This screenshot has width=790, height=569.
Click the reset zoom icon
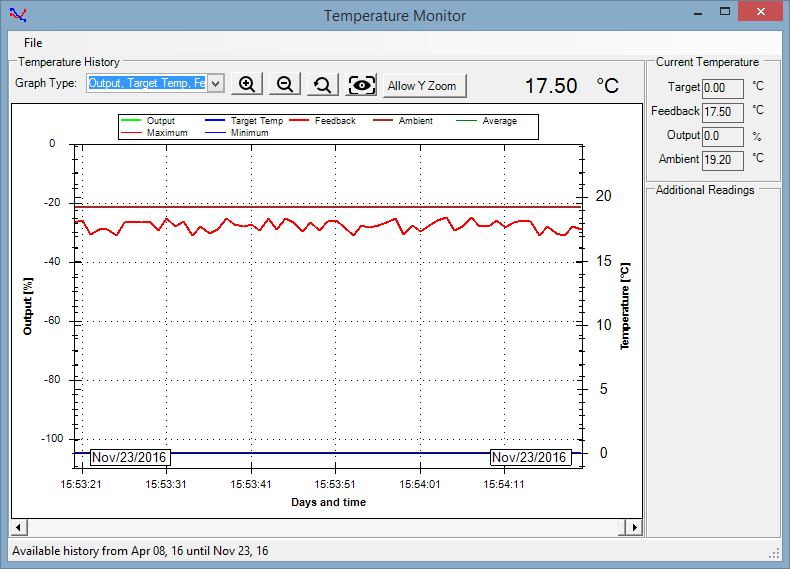[322, 84]
